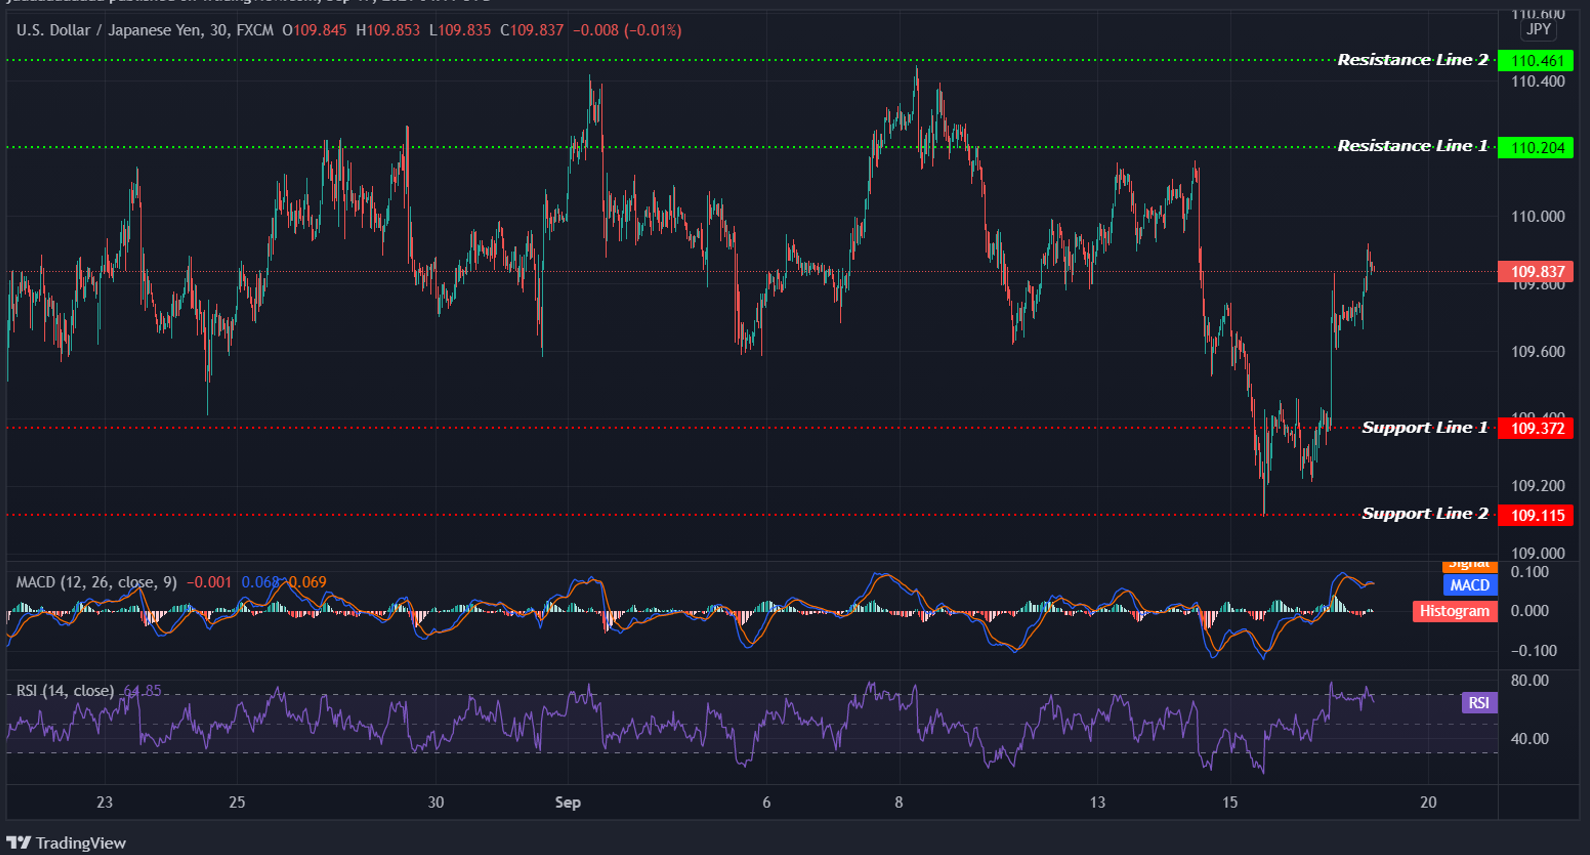This screenshot has height=855, width=1590.
Task: Click the -0.100 MACD axis label
Action: (1534, 651)
